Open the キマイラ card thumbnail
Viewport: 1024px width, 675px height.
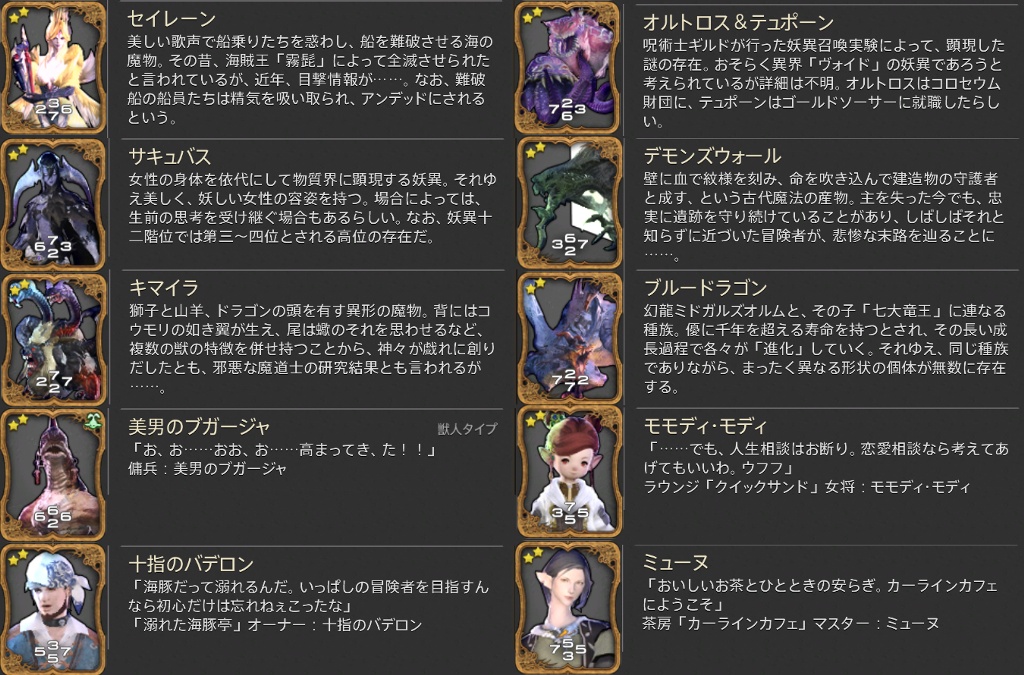(54, 339)
